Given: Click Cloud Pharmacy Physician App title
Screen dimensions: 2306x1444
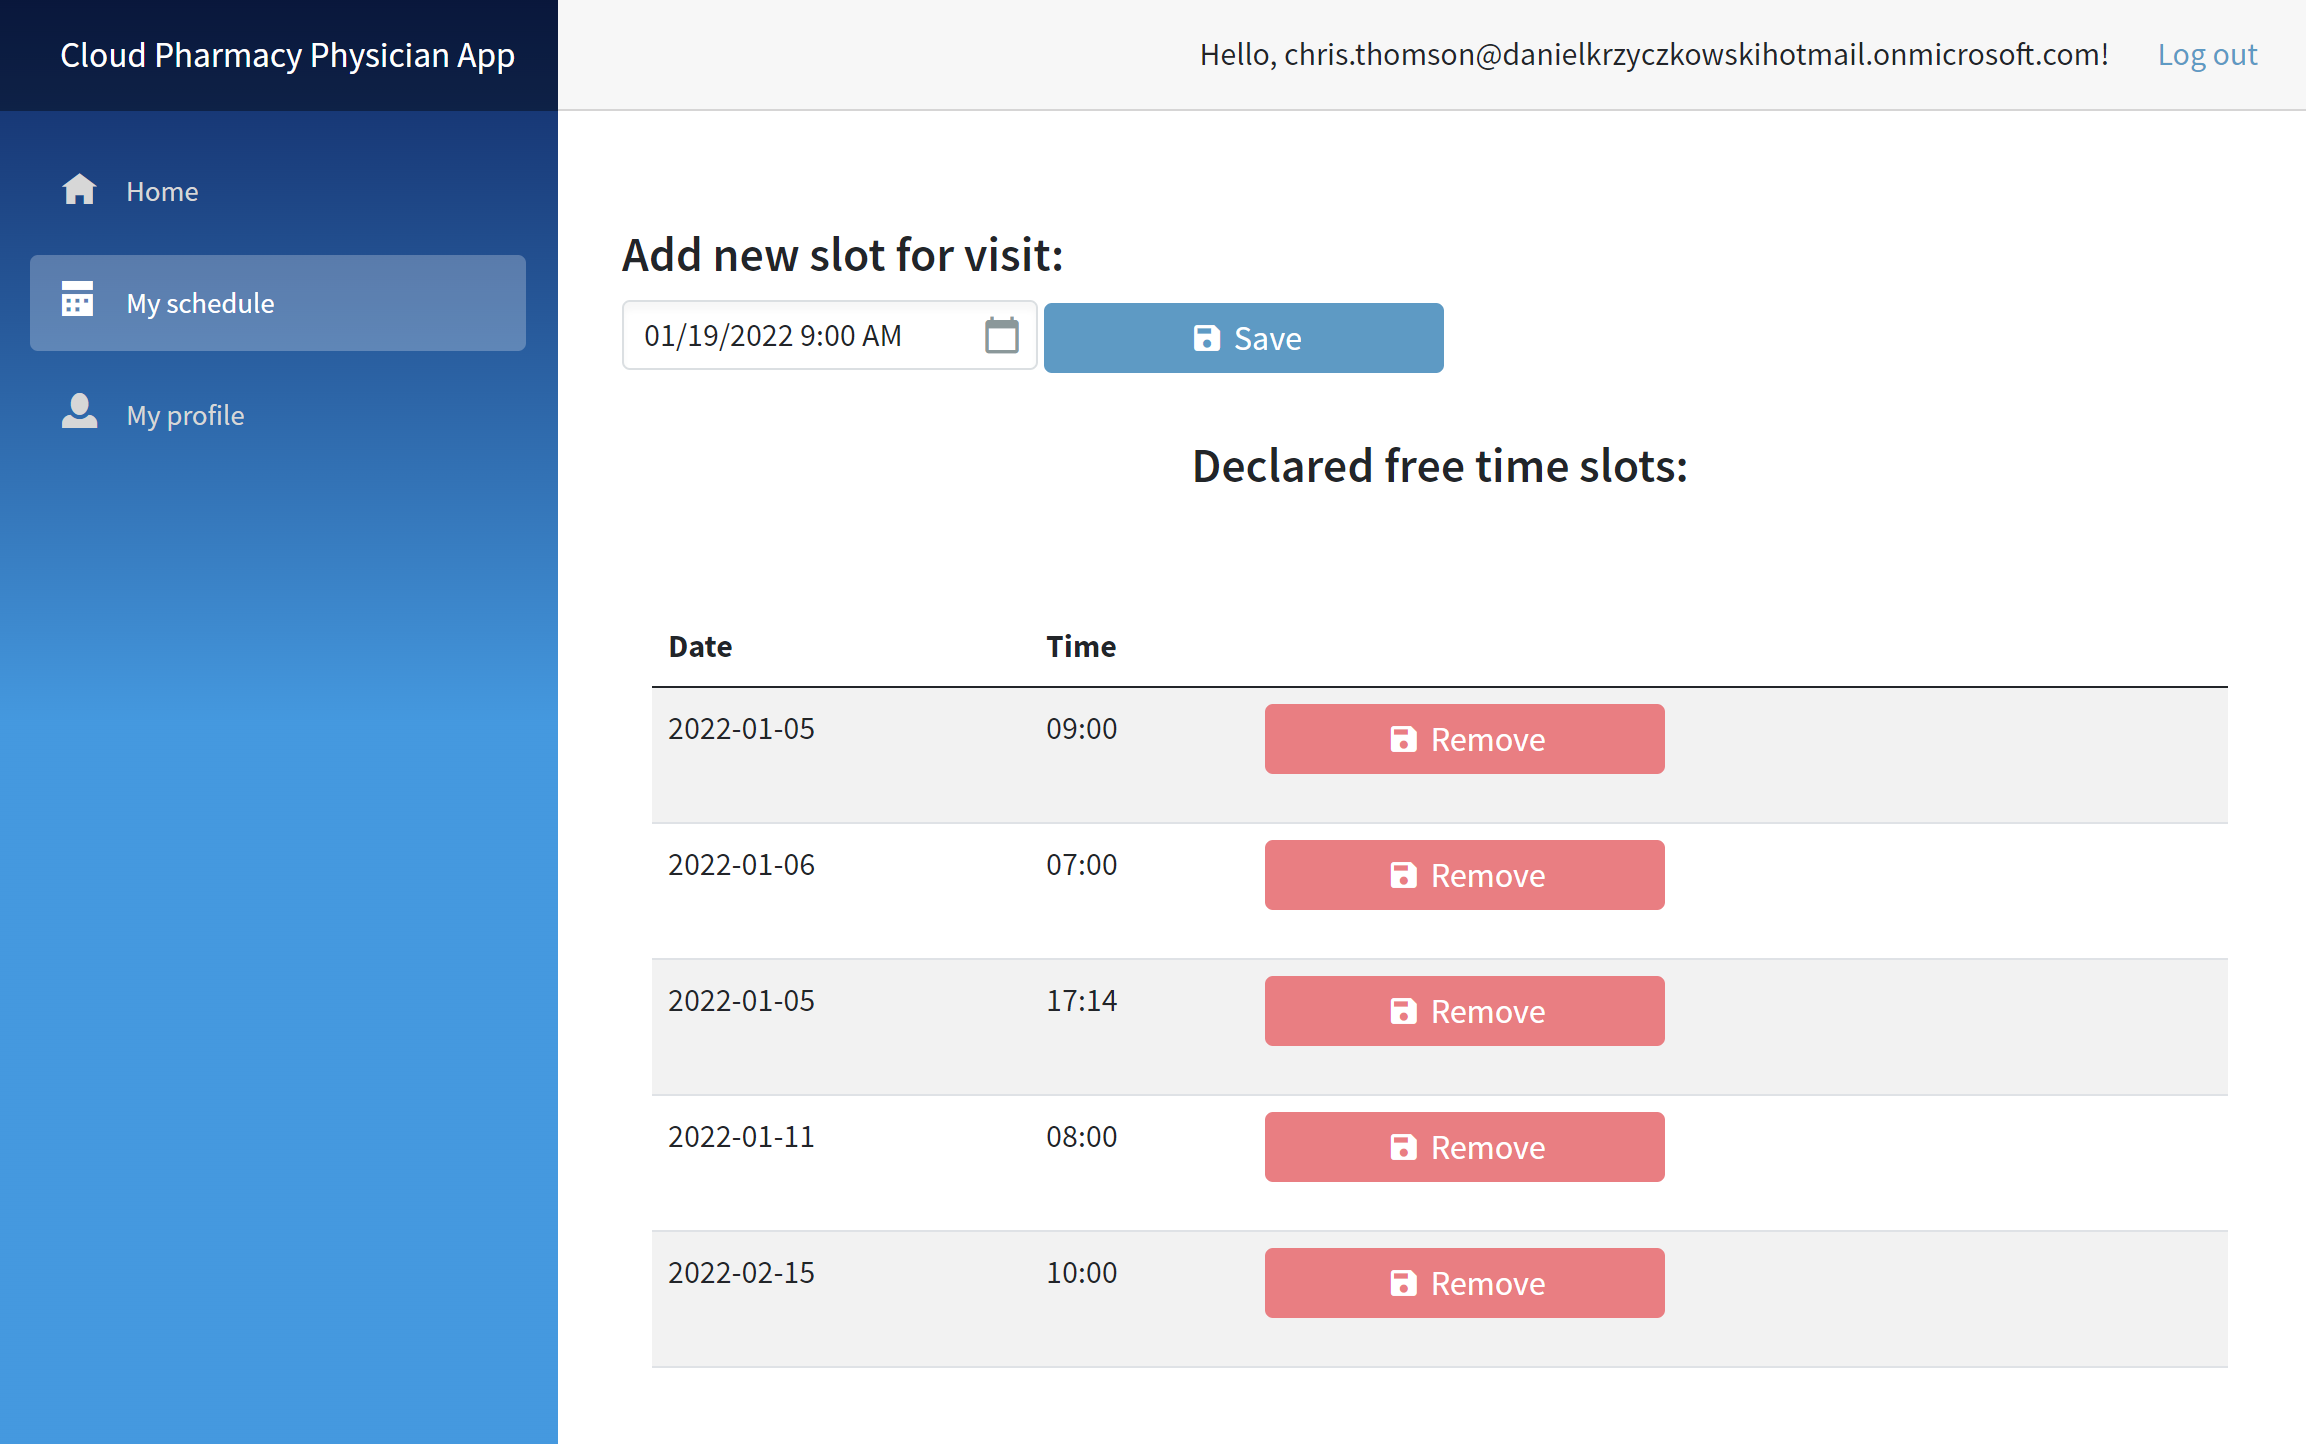Looking at the screenshot, I should tap(287, 55).
